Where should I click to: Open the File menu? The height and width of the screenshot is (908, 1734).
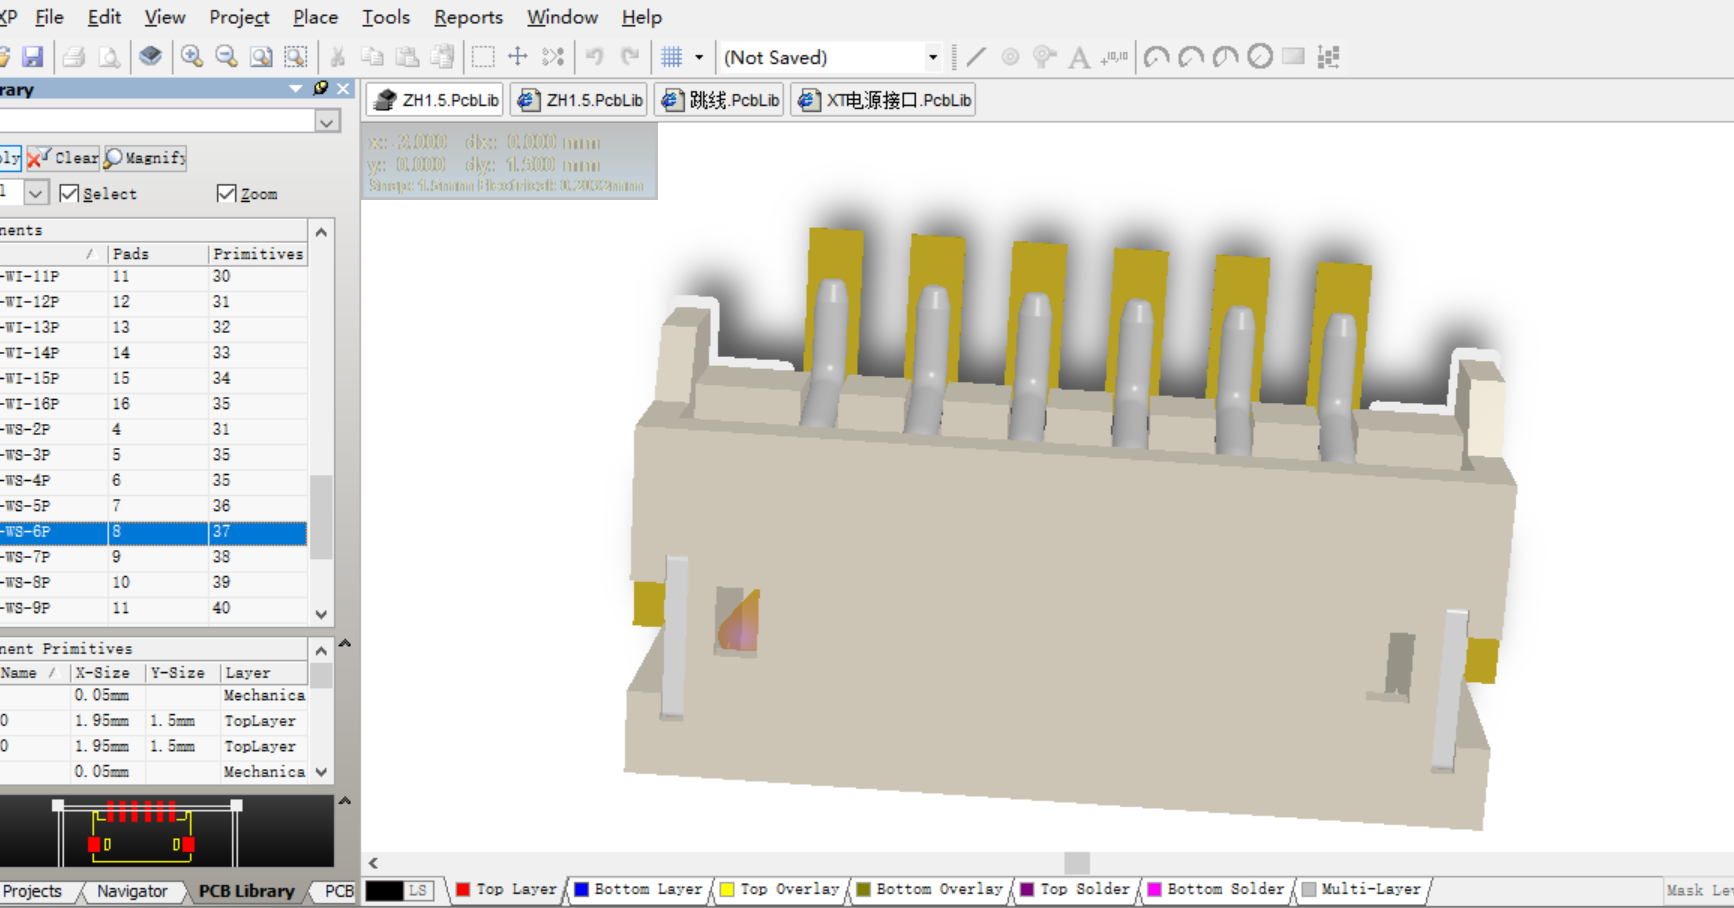coord(49,17)
